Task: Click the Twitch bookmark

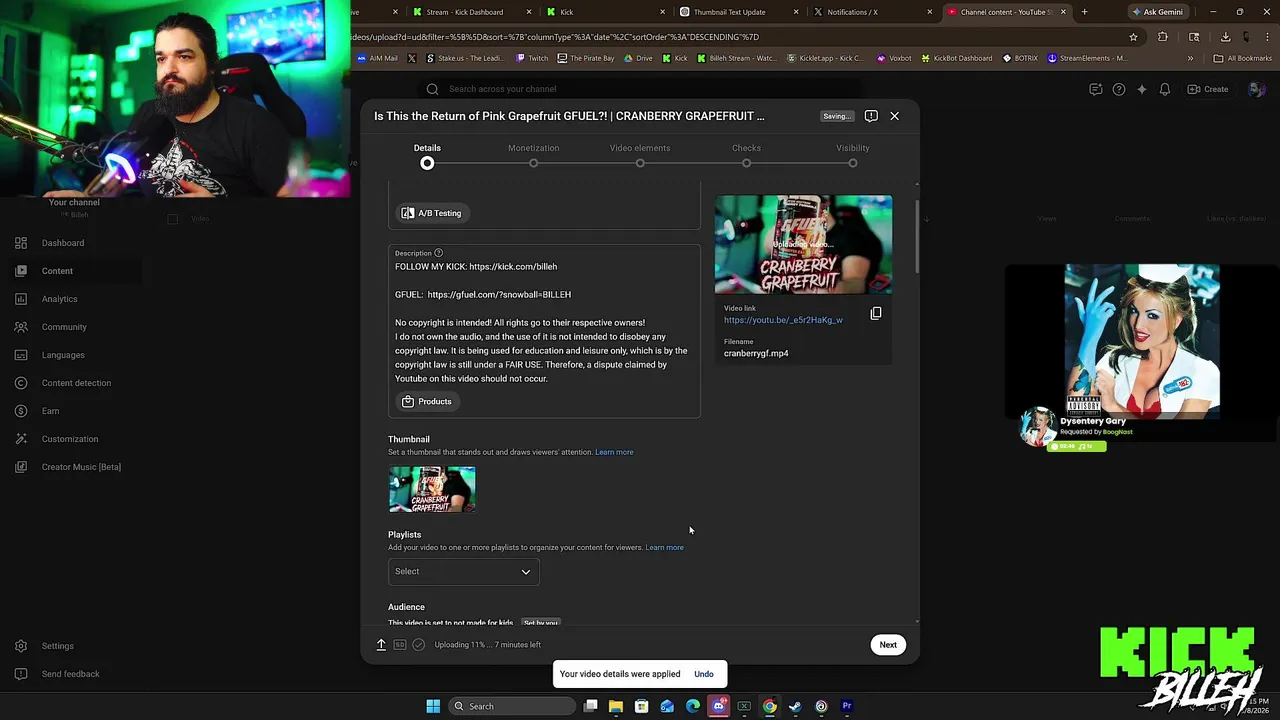Action: [x=532, y=58]
